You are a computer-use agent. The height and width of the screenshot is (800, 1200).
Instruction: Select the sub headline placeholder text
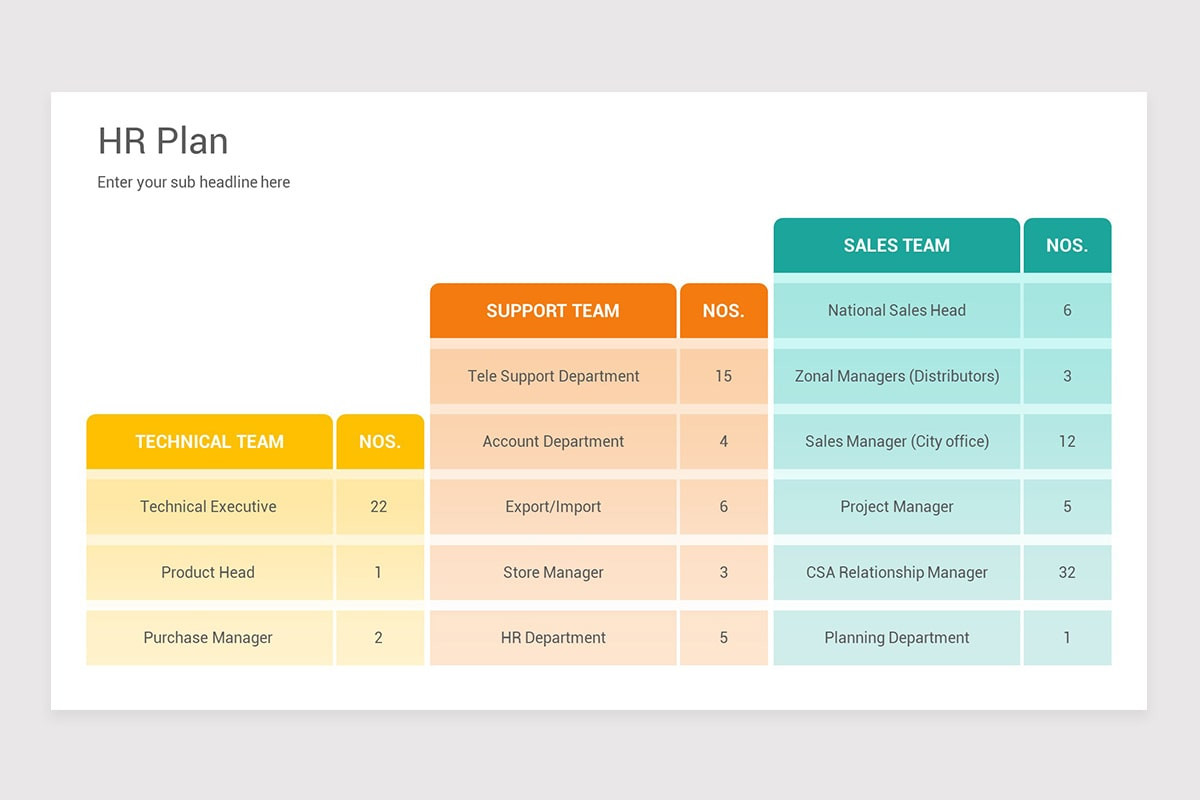pyautogui.click(x=193, y=182)
